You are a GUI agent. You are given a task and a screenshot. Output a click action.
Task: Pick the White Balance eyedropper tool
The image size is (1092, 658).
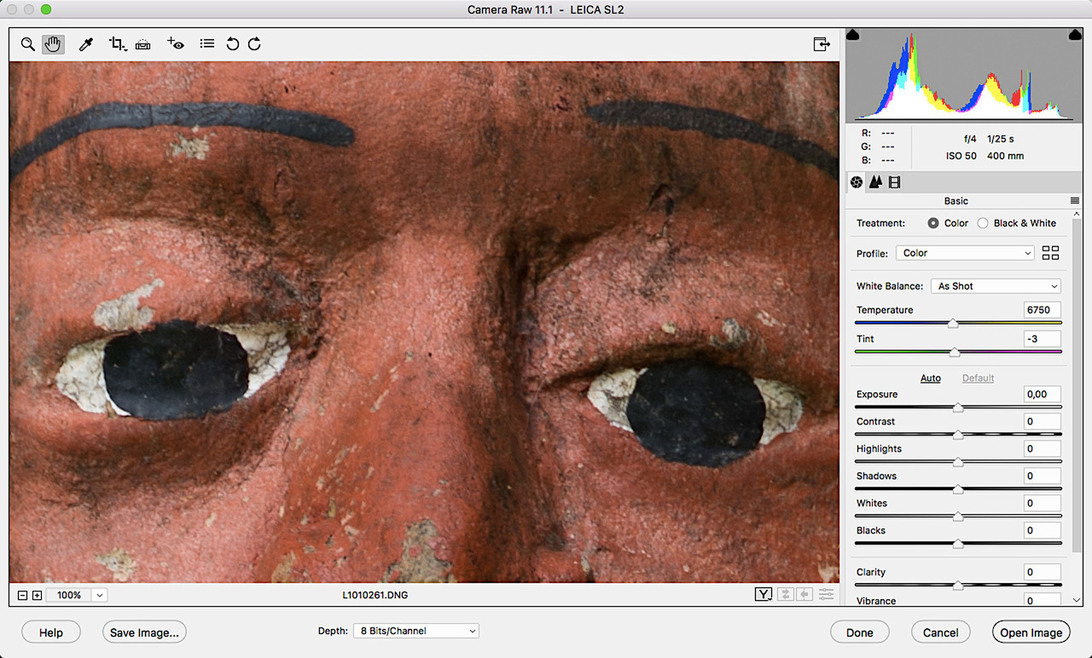pyautogui.click(x=86, y=44)
